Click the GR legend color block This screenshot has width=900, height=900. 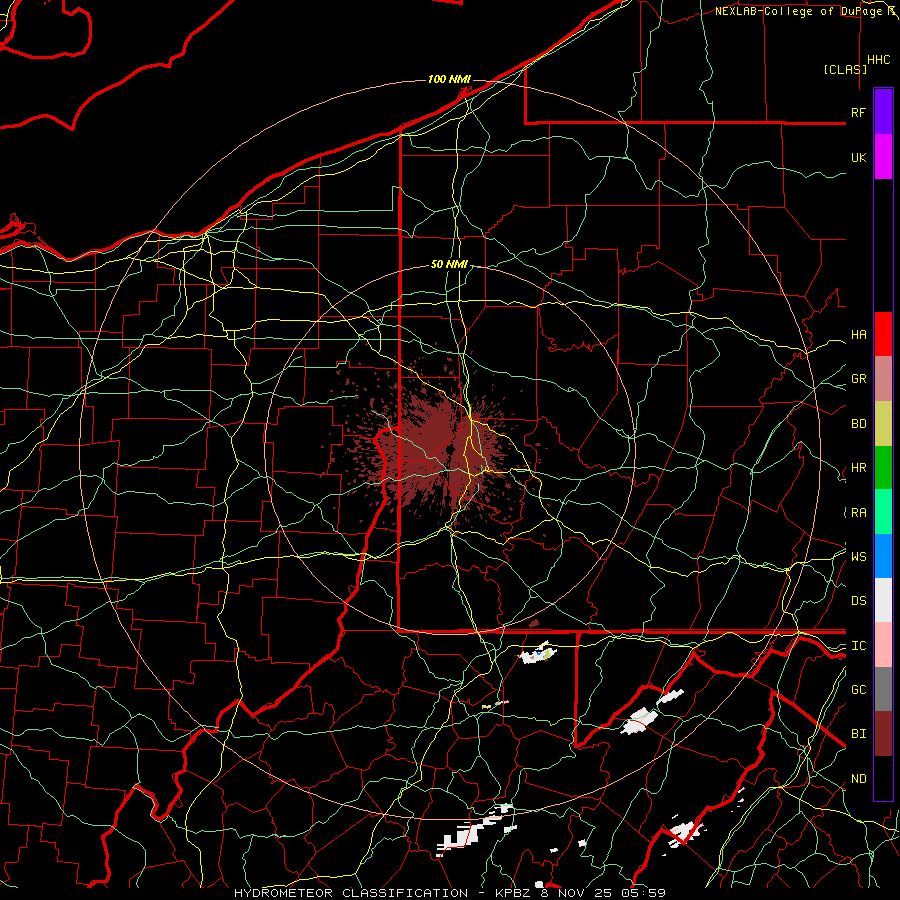pos(883,378)
